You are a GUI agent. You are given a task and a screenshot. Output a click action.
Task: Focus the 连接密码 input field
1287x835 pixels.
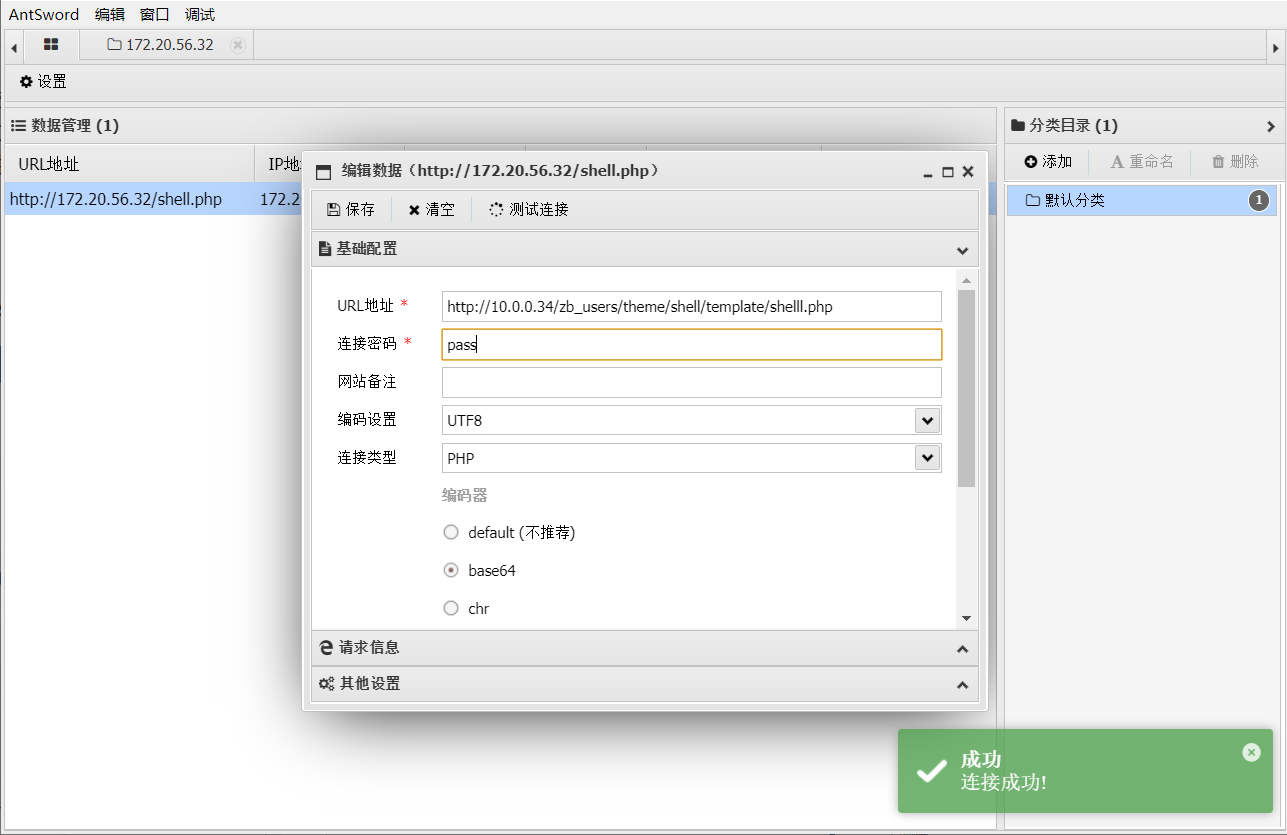[692, 345]
